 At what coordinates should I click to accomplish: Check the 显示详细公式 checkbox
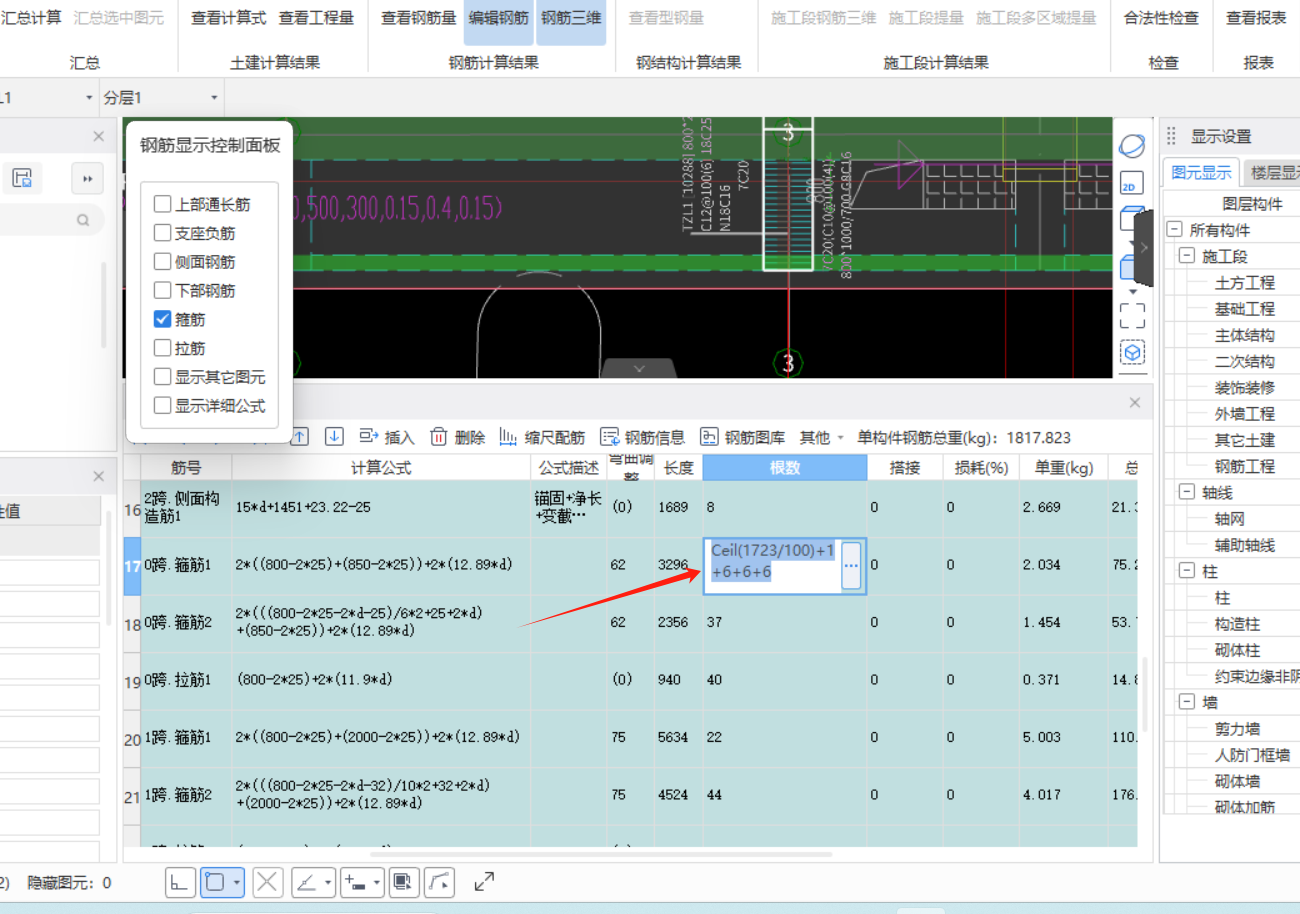162,406
